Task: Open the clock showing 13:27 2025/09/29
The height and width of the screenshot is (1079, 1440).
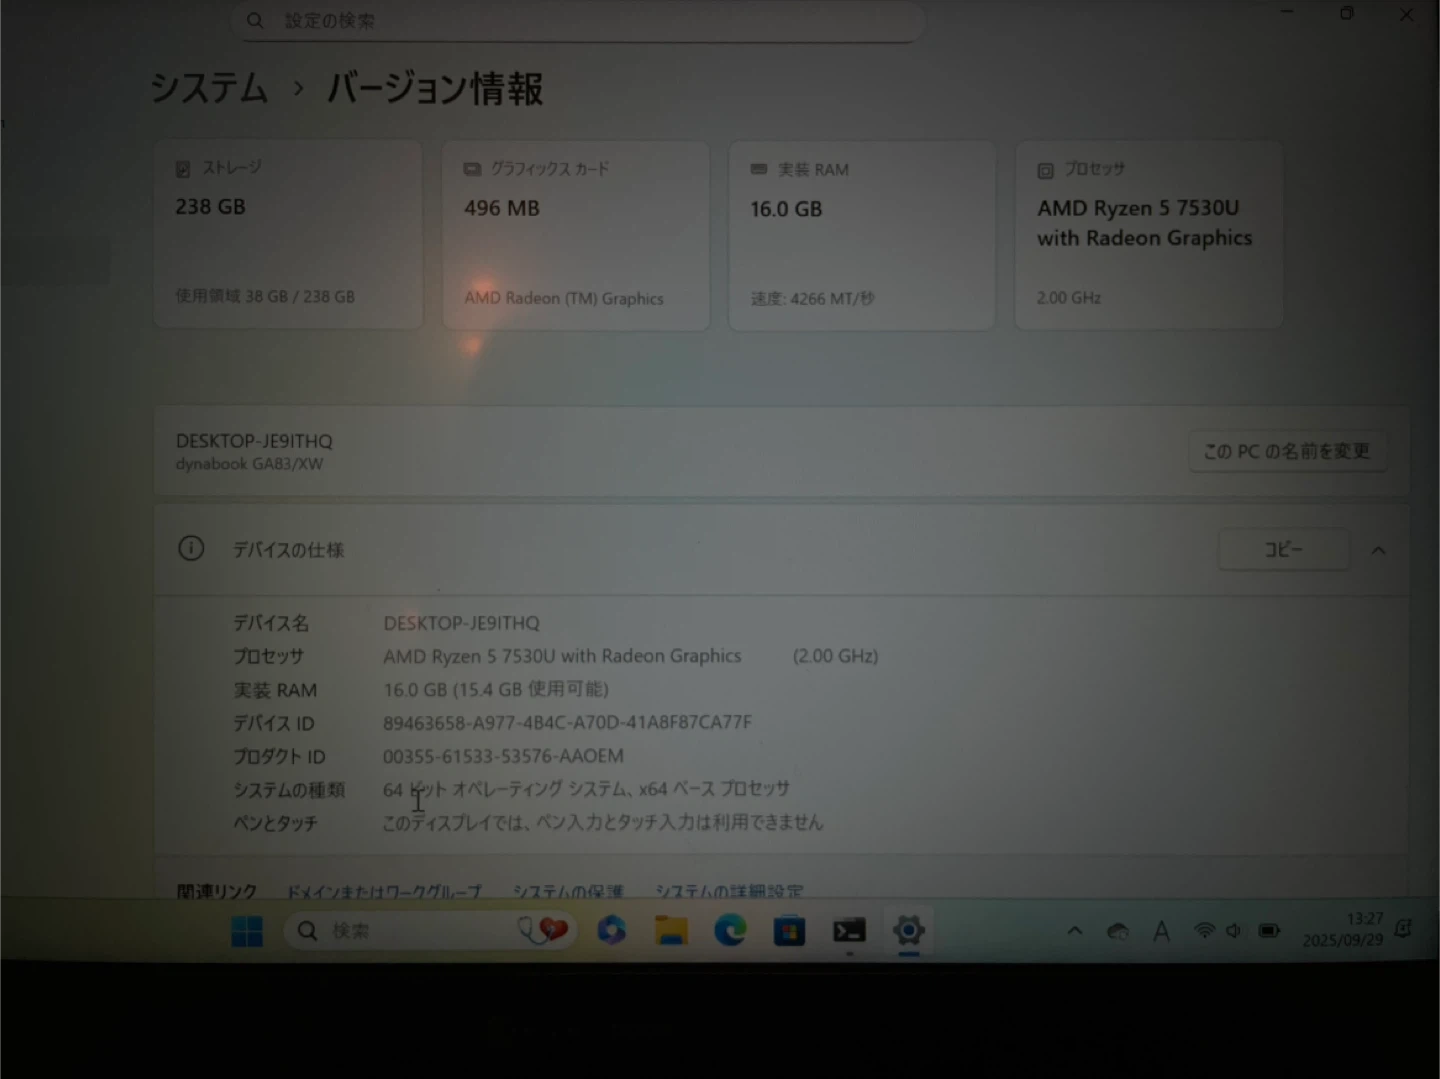Action: point(1342,930)
